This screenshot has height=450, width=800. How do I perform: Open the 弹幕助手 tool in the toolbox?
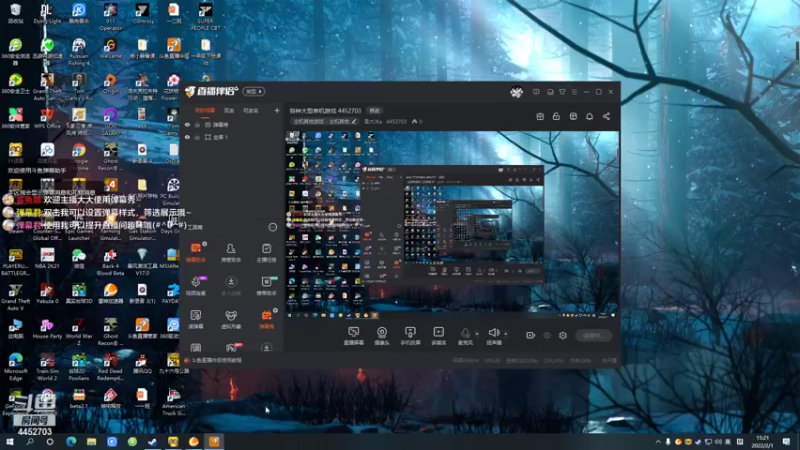pos(196,252)
